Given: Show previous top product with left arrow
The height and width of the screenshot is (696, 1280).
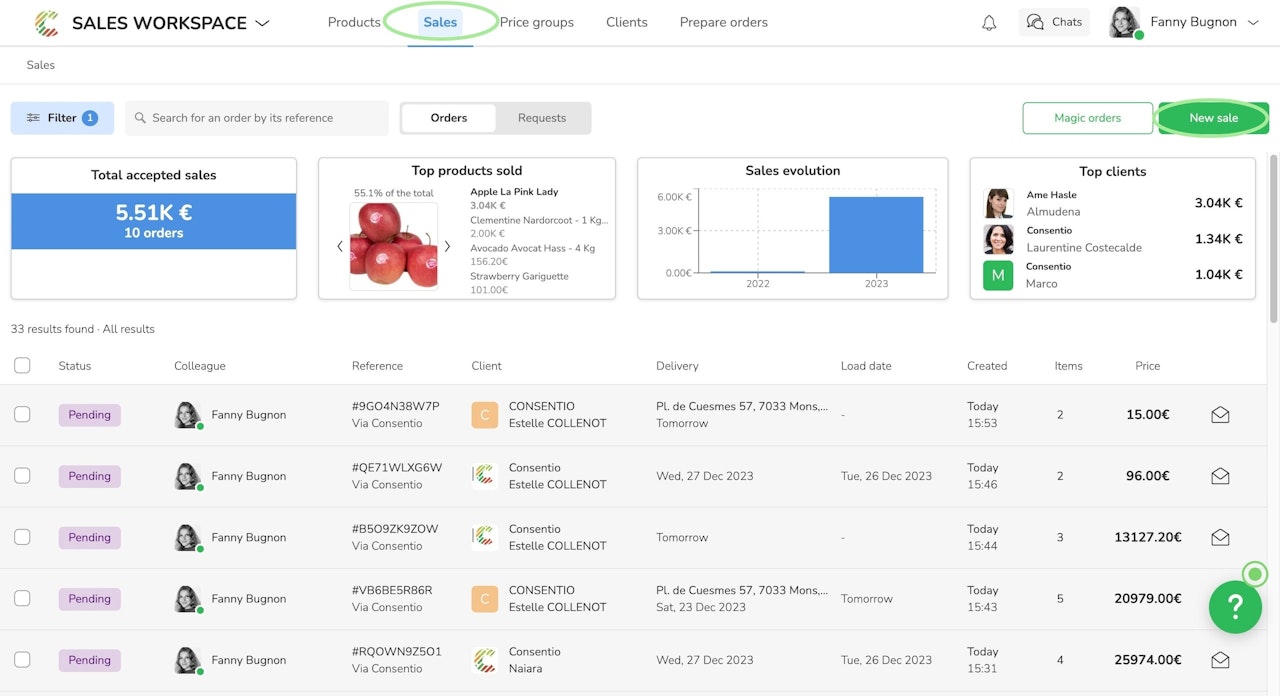Looking at the screenshot, I should point(339,246).
